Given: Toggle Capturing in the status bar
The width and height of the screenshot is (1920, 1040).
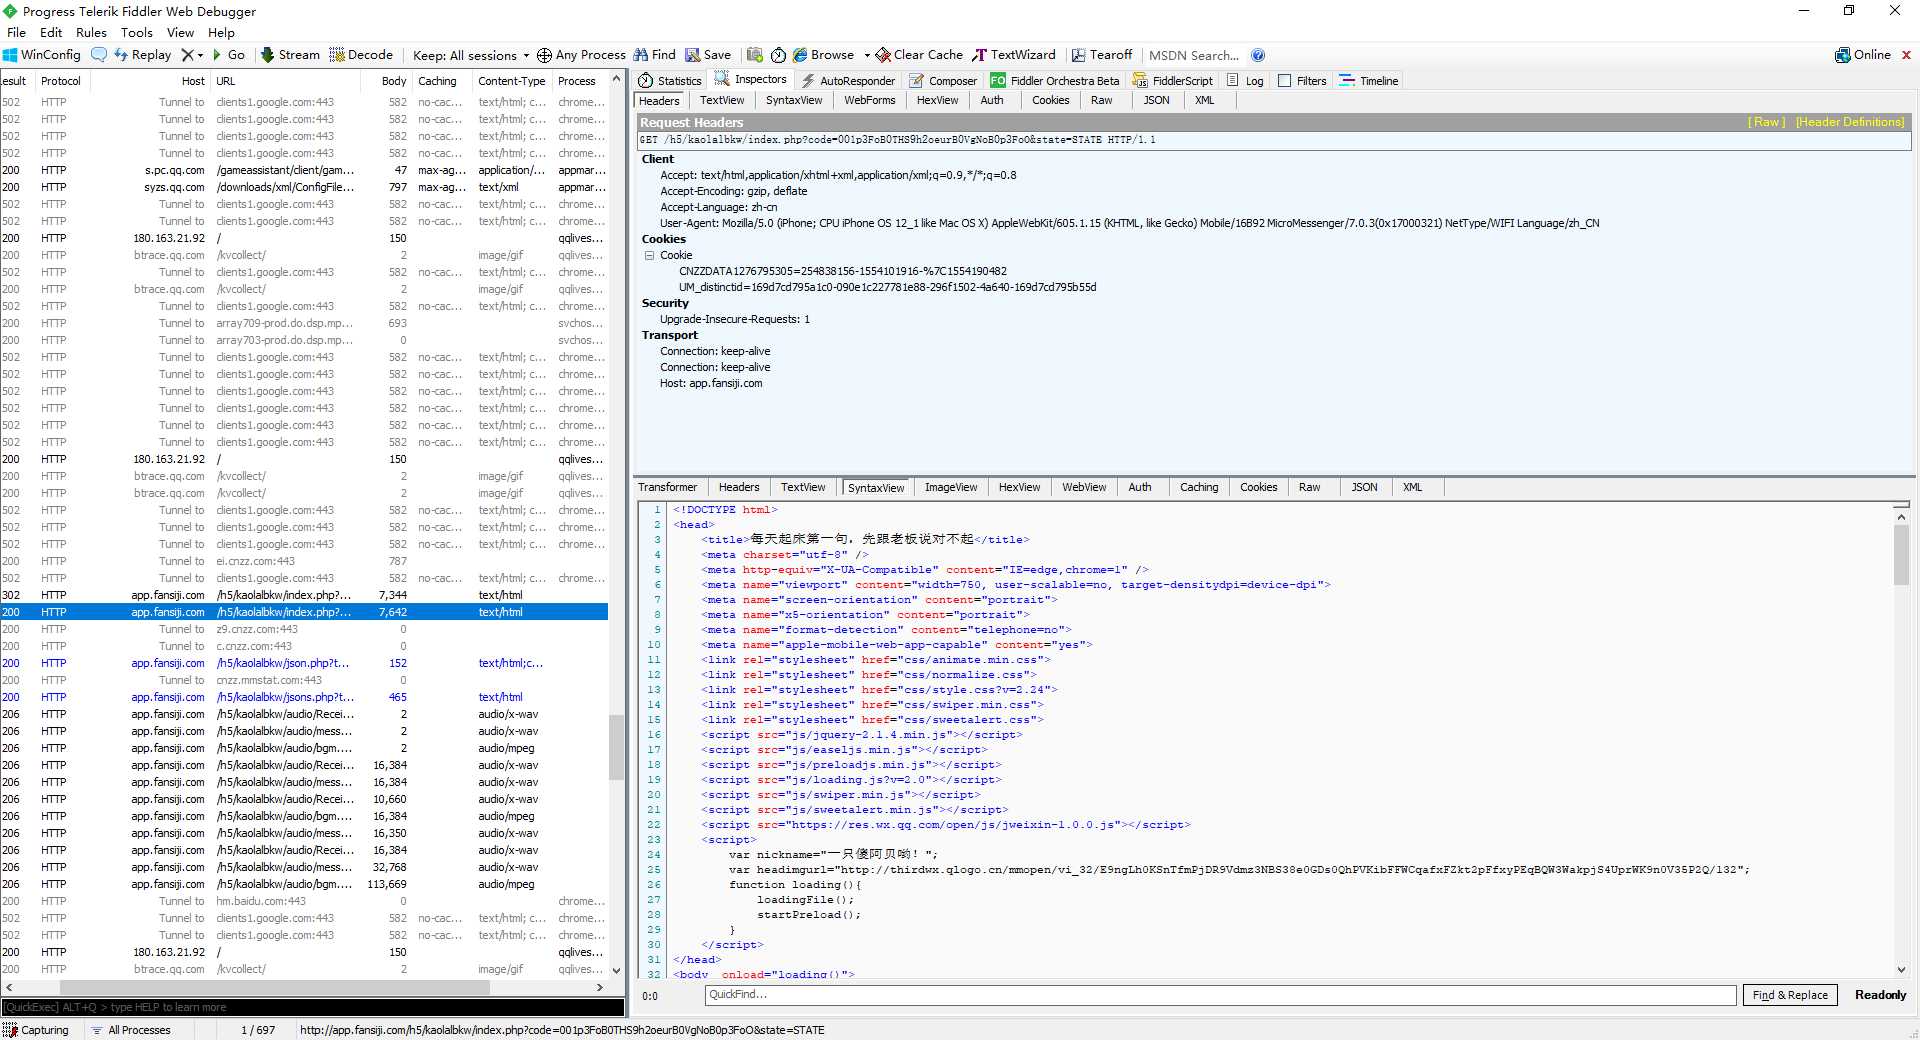Looking at the screenshot, I should pos(36,1030).
